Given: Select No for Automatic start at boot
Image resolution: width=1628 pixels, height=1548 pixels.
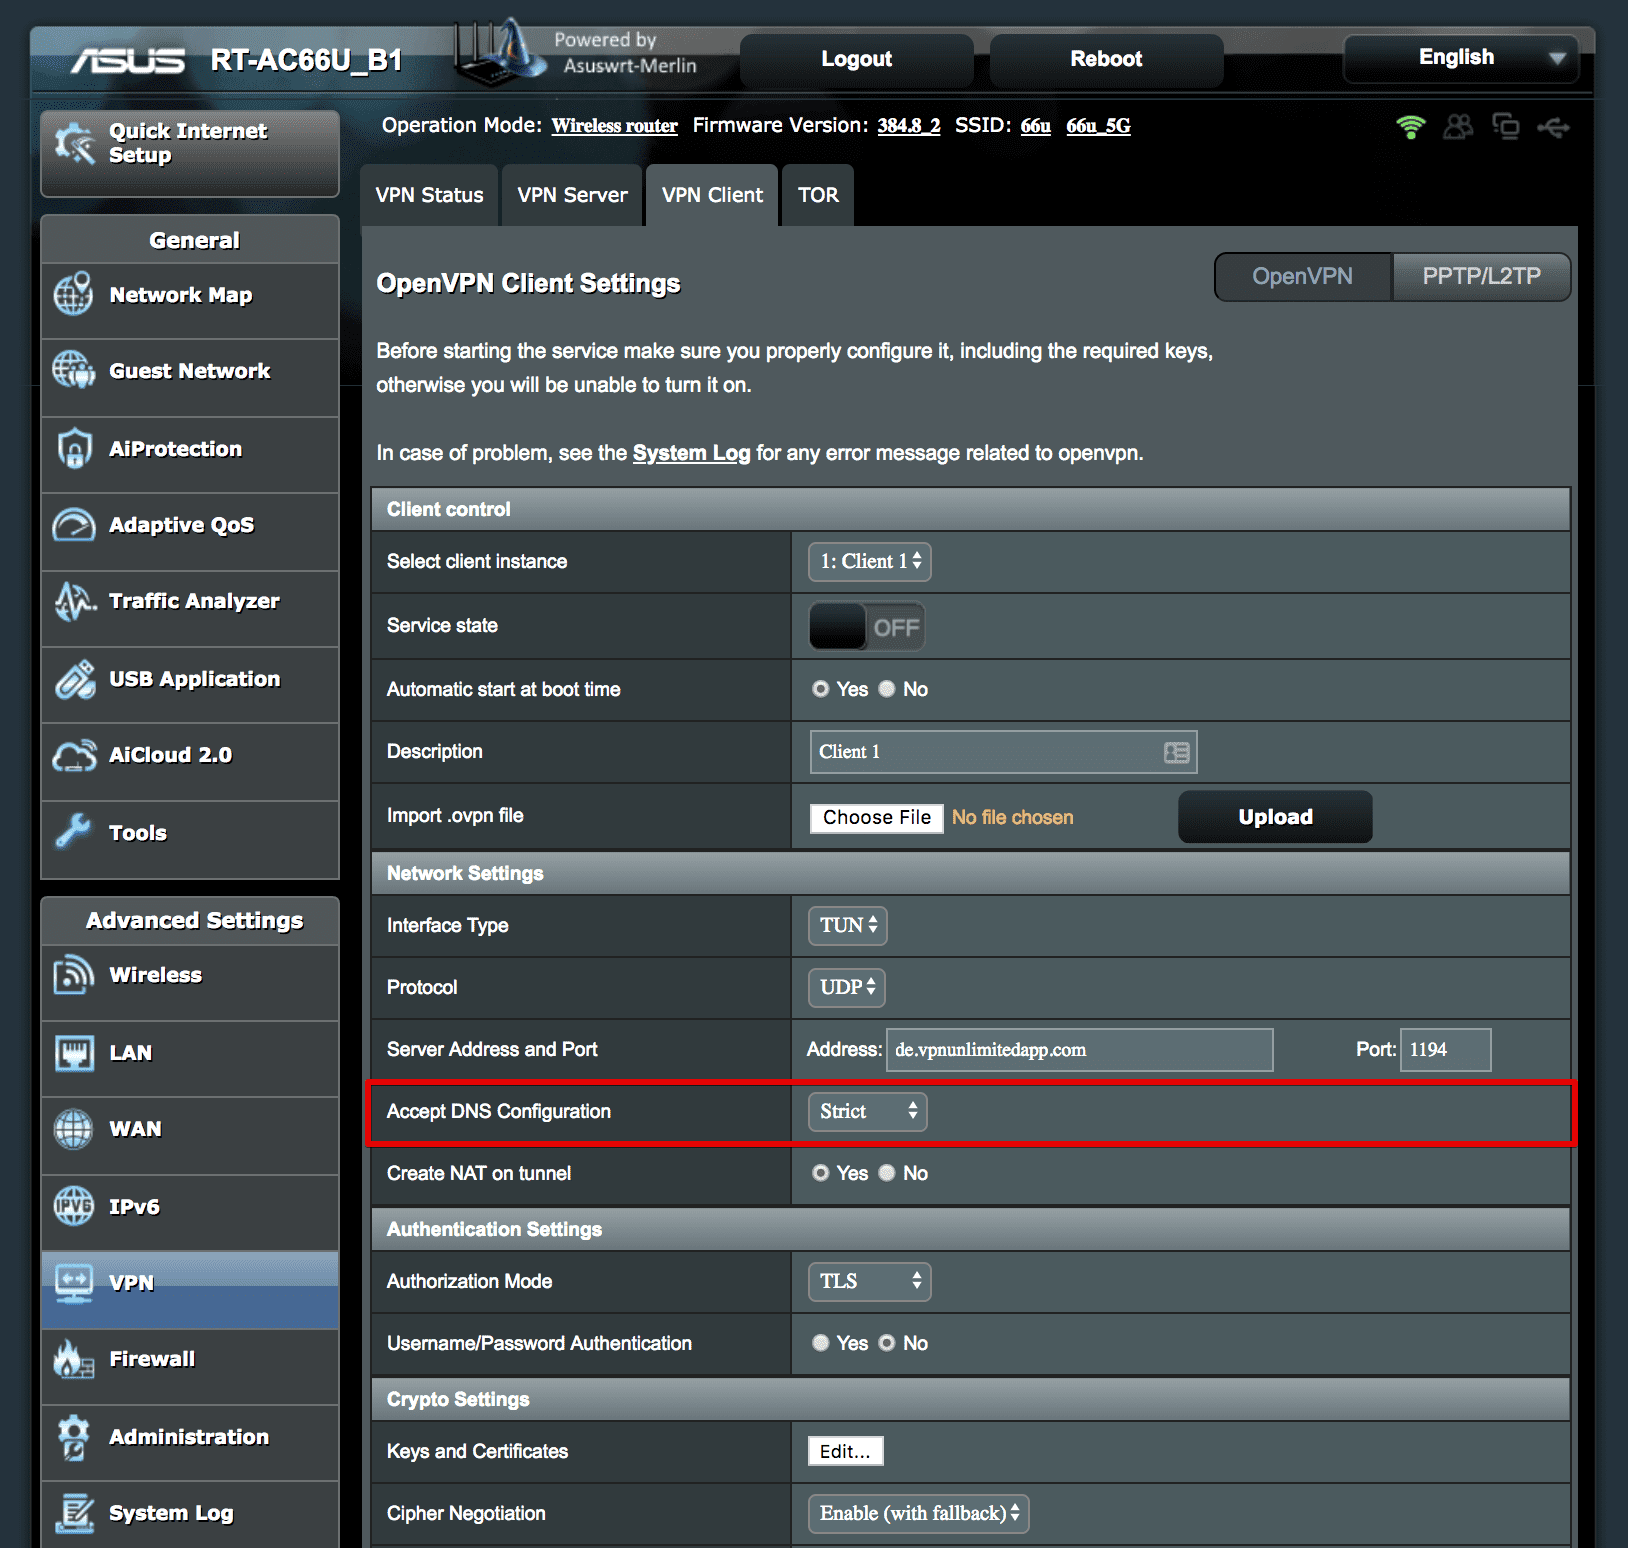Looking at the screenshot, I should (886, 689).
